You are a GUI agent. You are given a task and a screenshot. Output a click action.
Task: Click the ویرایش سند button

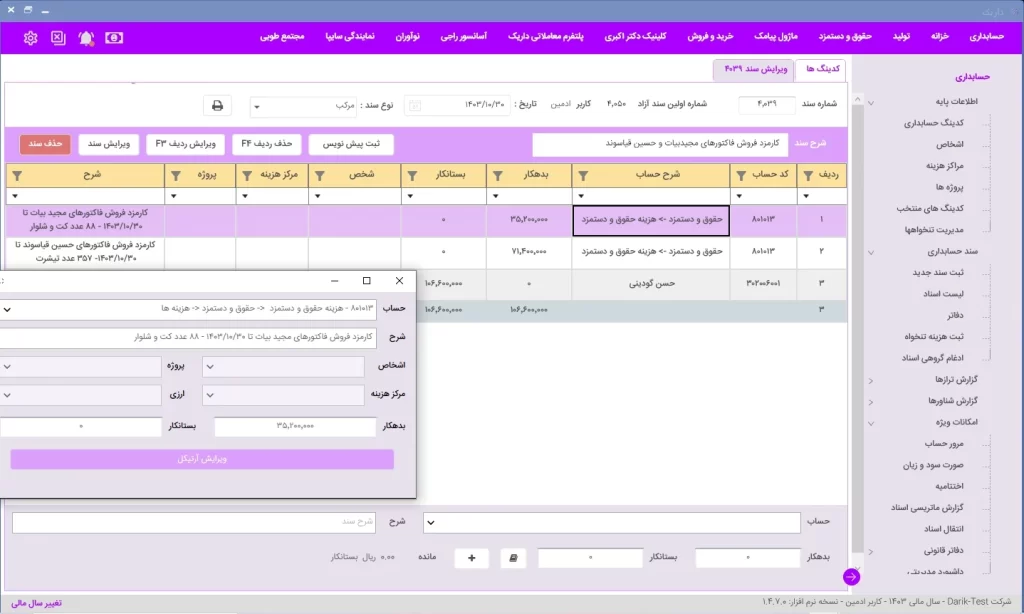(108, 144)
